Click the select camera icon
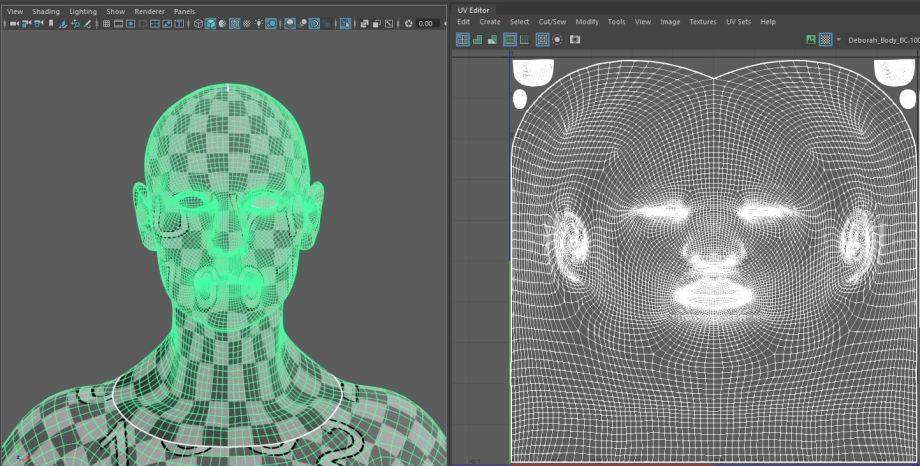This screenshot has height=466, width=920. (x=14, y=23)
